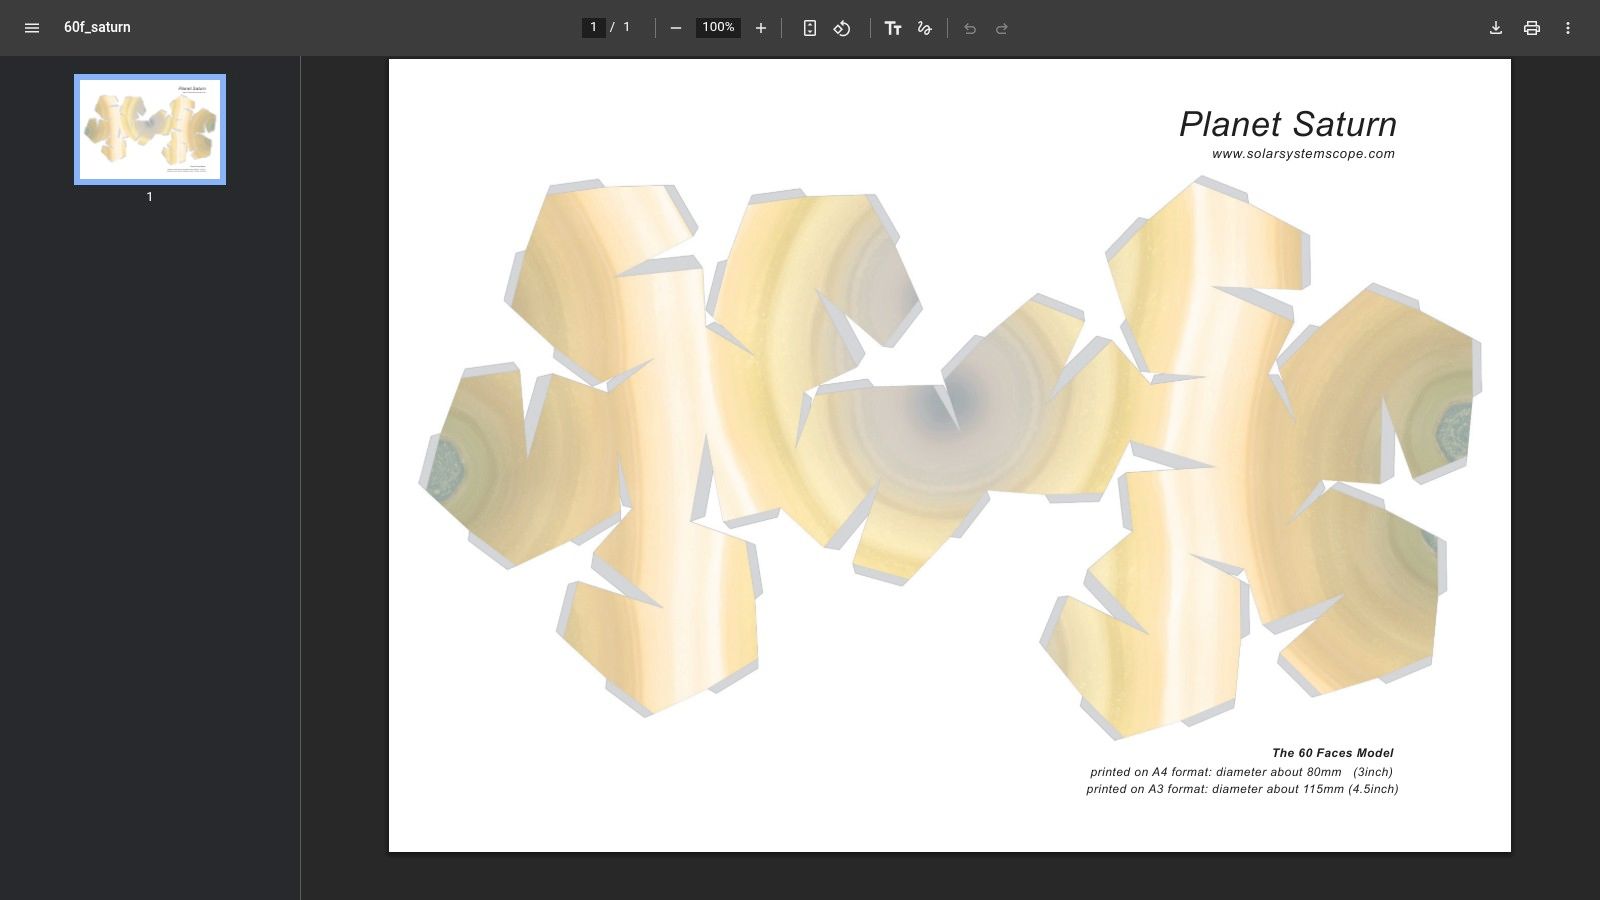Viewport: 1600px width, 900px height.
Task: Print the document
Action: [1532, 28]
